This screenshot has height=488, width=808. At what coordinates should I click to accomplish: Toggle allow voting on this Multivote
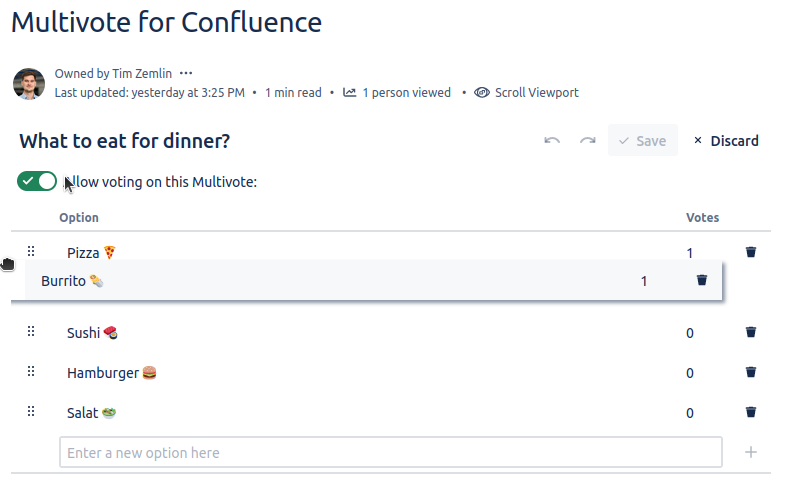pos(37,181)
